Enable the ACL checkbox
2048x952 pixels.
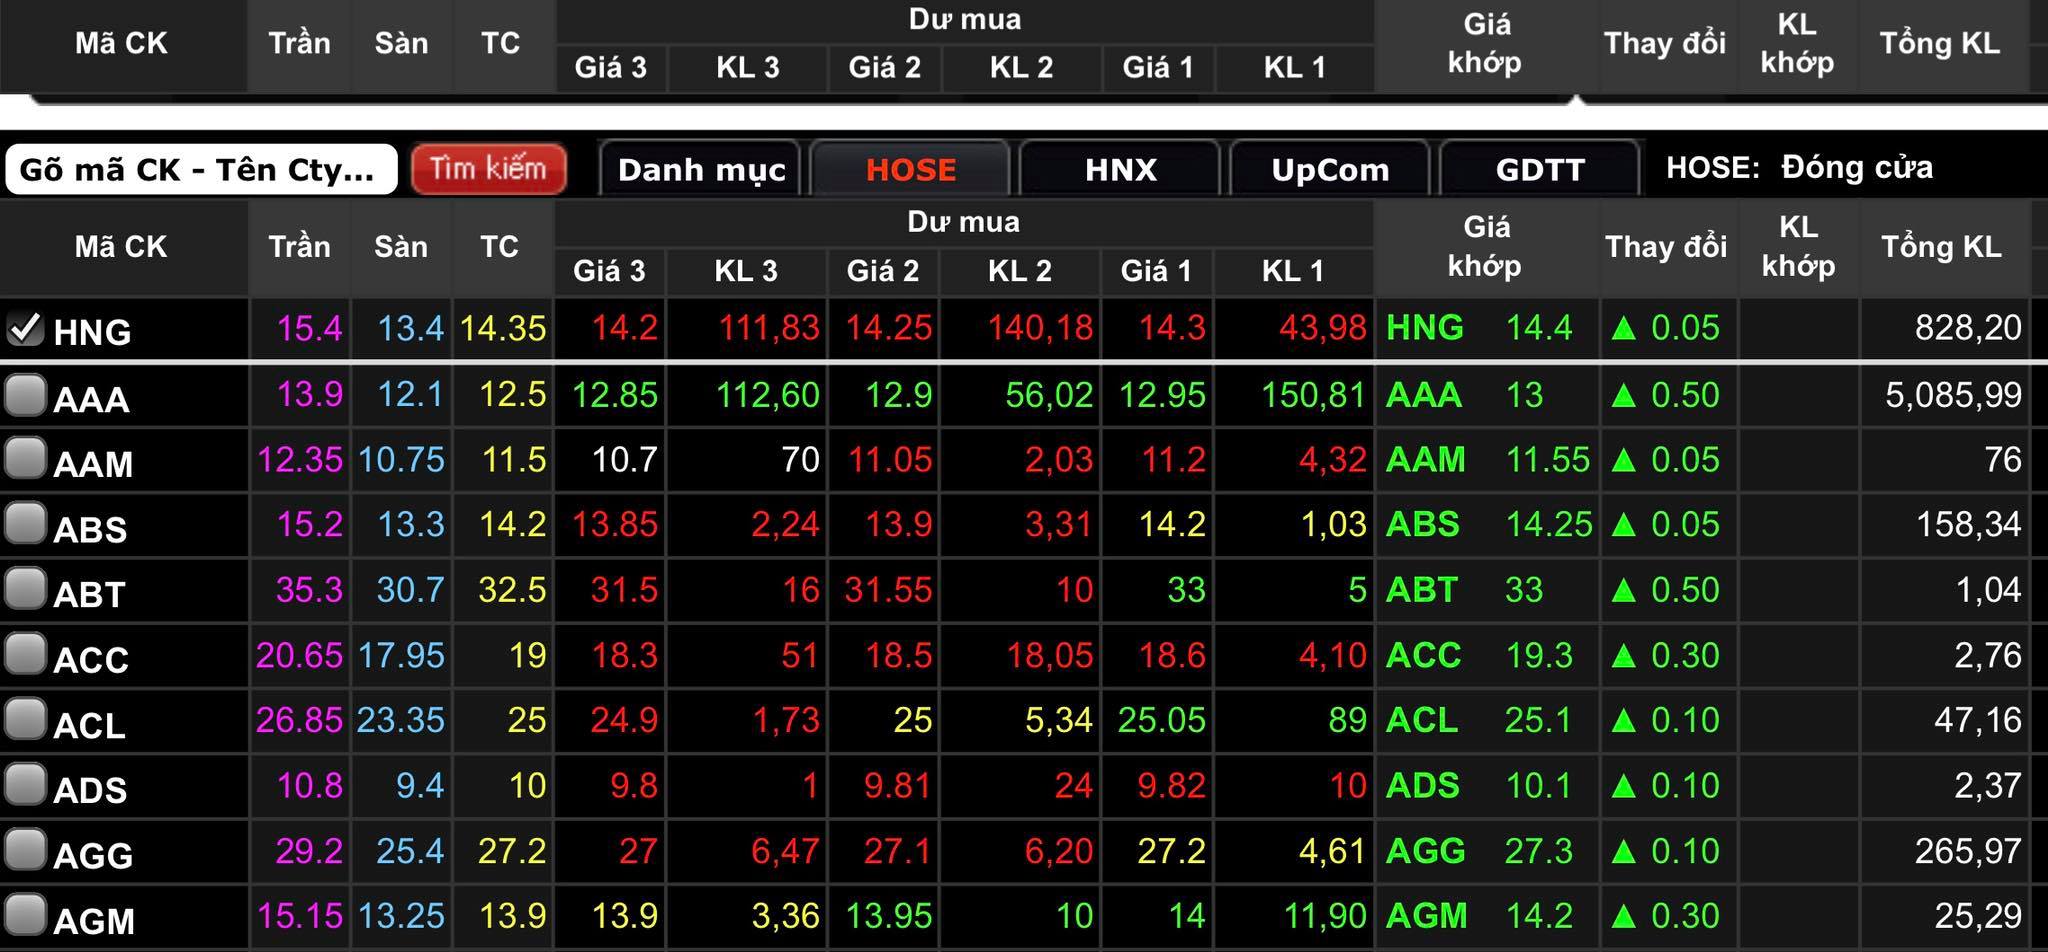click(x=25, y=720)
